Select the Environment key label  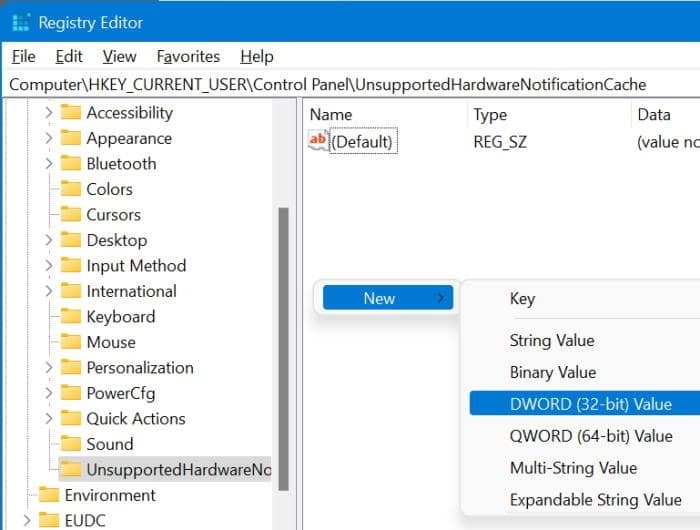pos(110,495)
